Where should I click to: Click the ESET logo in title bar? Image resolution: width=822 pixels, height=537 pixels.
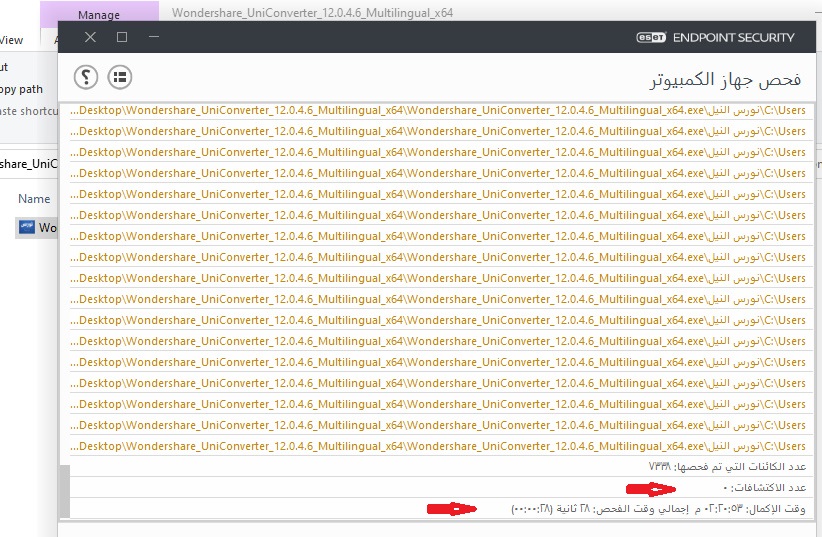(653, 37)
